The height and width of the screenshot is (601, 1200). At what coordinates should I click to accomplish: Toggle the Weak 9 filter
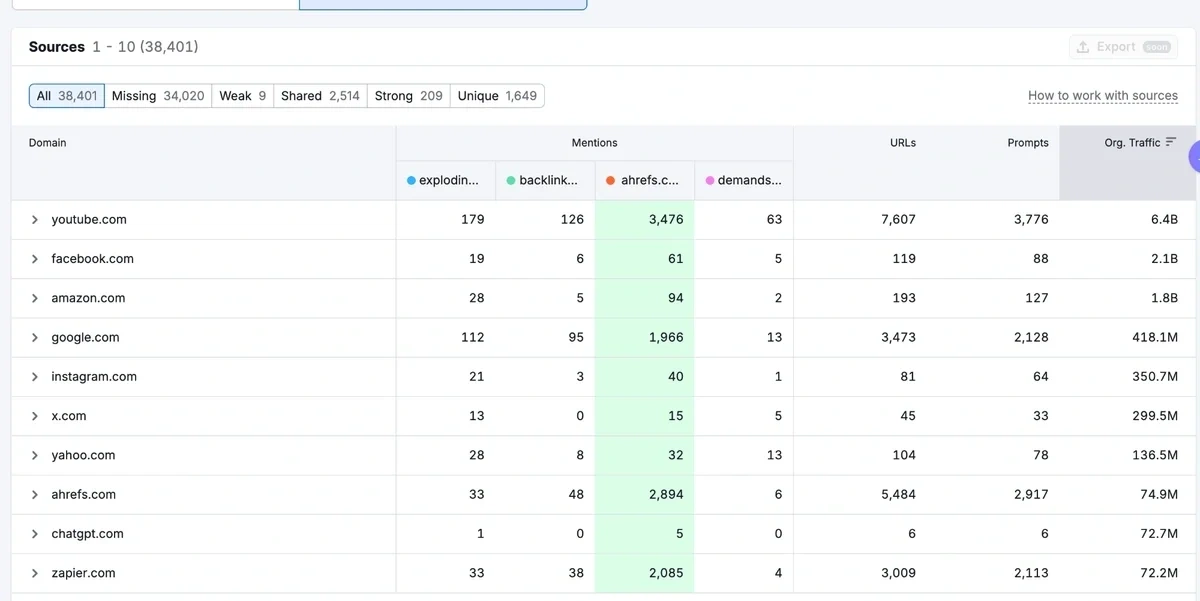pyautogui.click(x=242, y=95)
